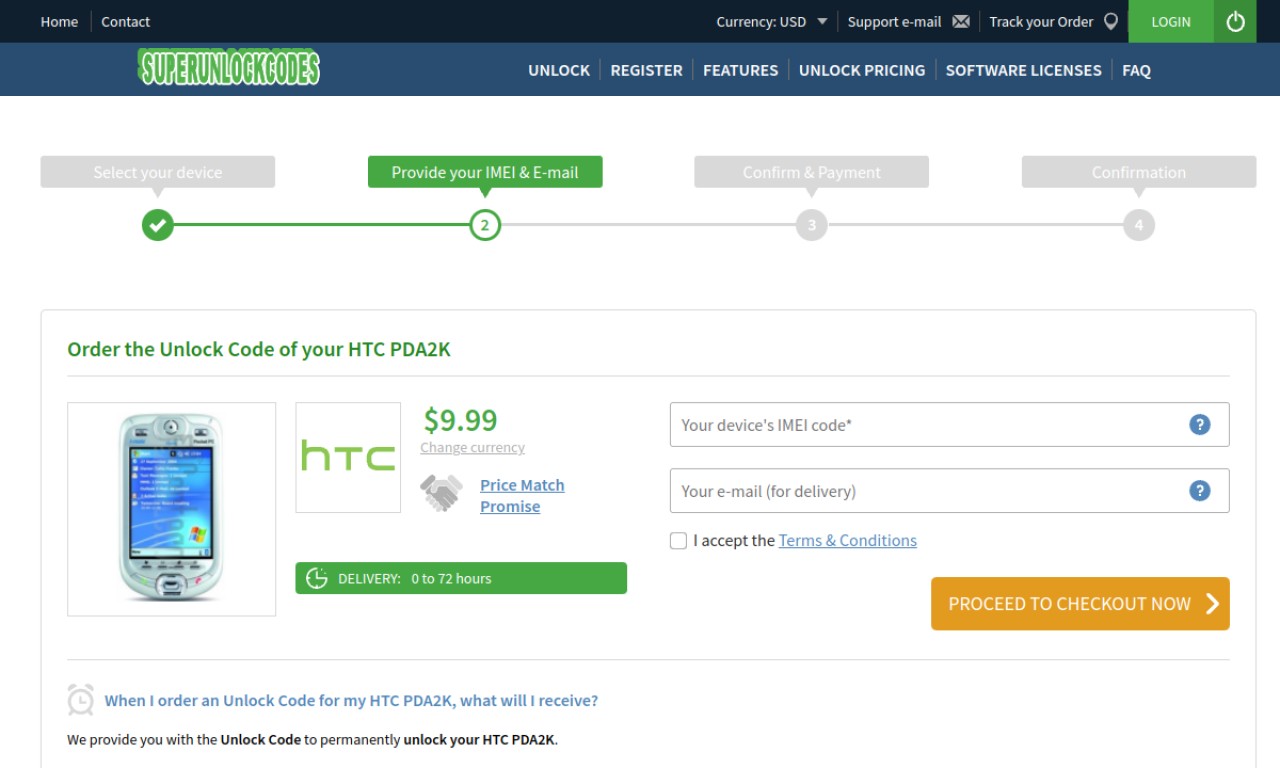Expand the 'what will I receive' question
This screenshot has height=768, width=1280.
click(x=351, y=700)
